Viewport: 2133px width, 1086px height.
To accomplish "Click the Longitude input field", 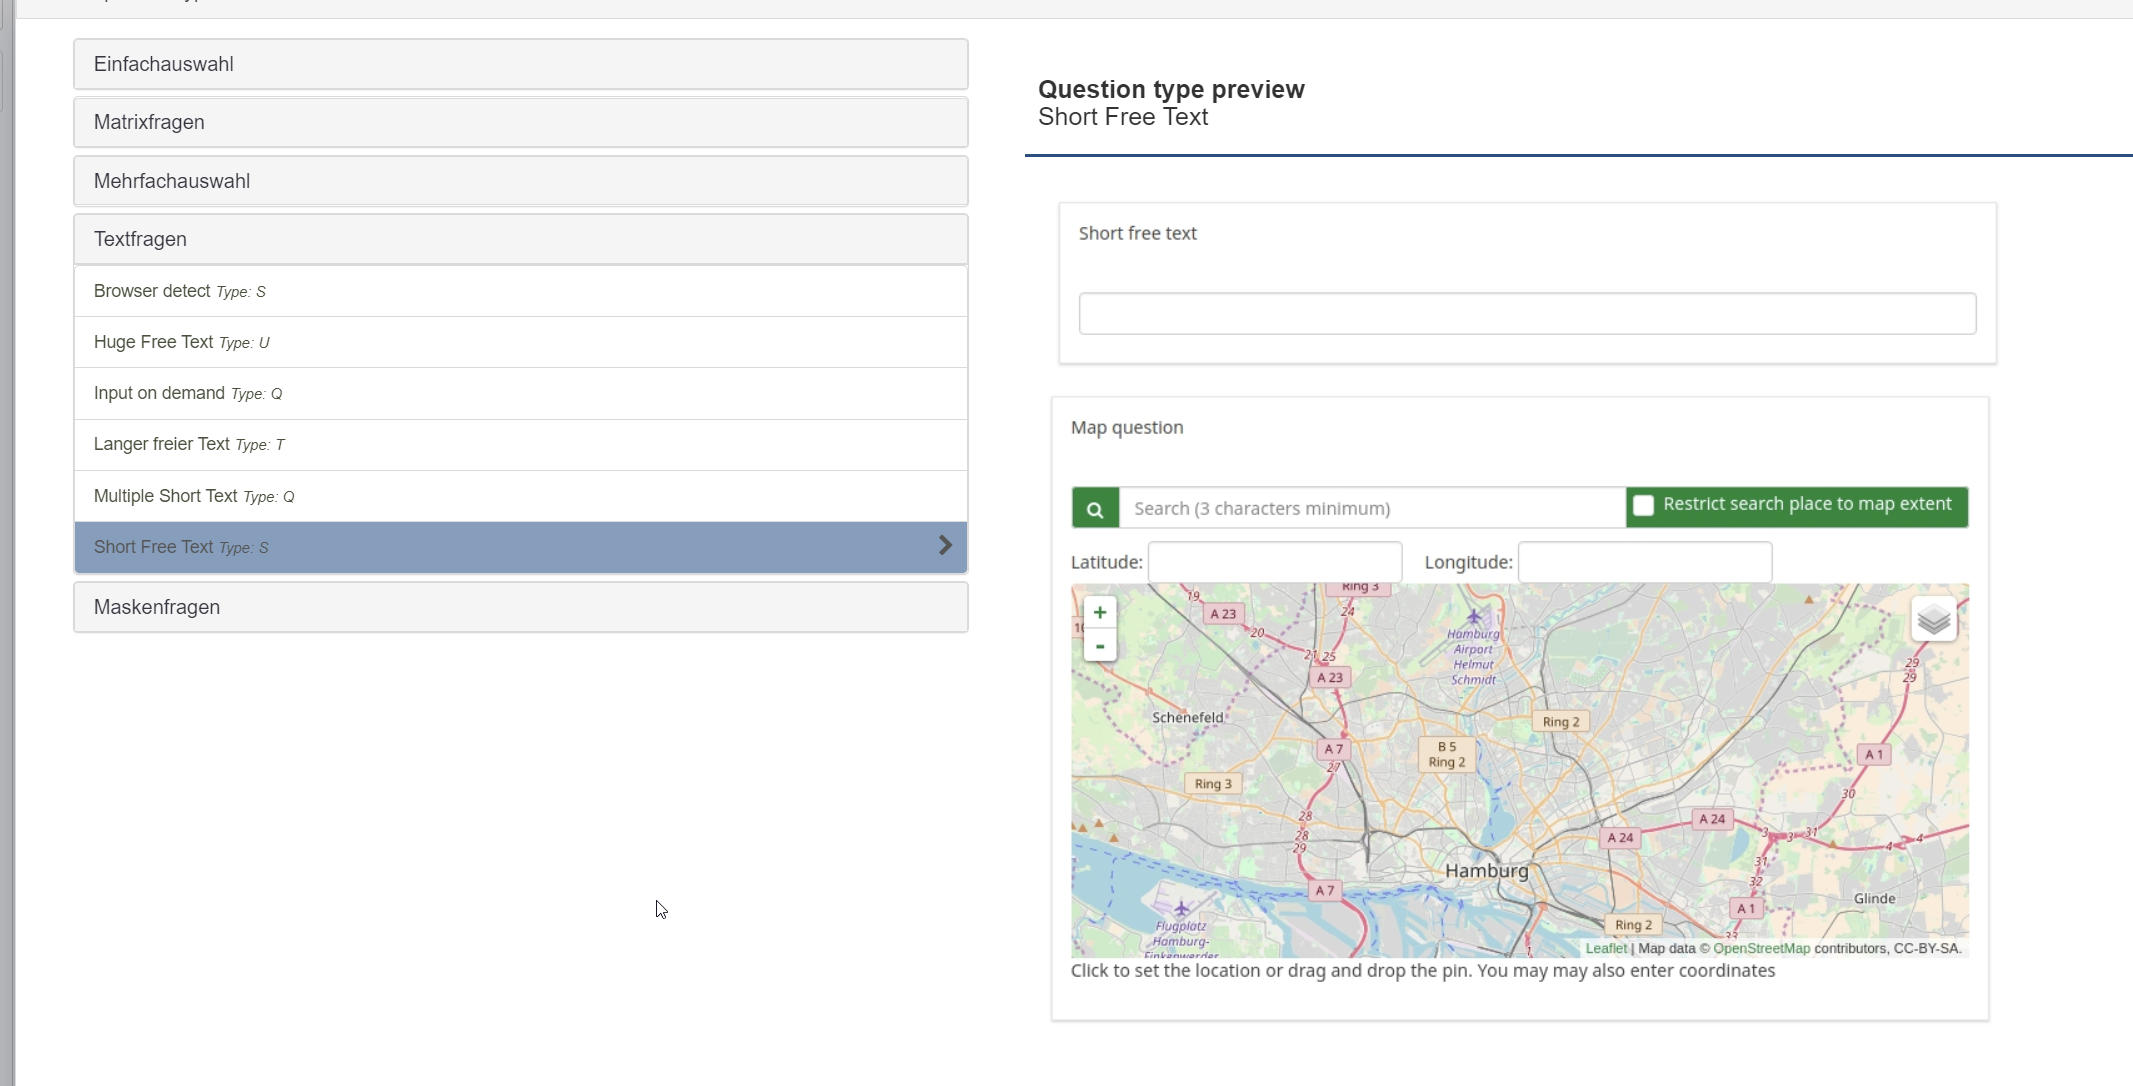I will click(1644, 562).
